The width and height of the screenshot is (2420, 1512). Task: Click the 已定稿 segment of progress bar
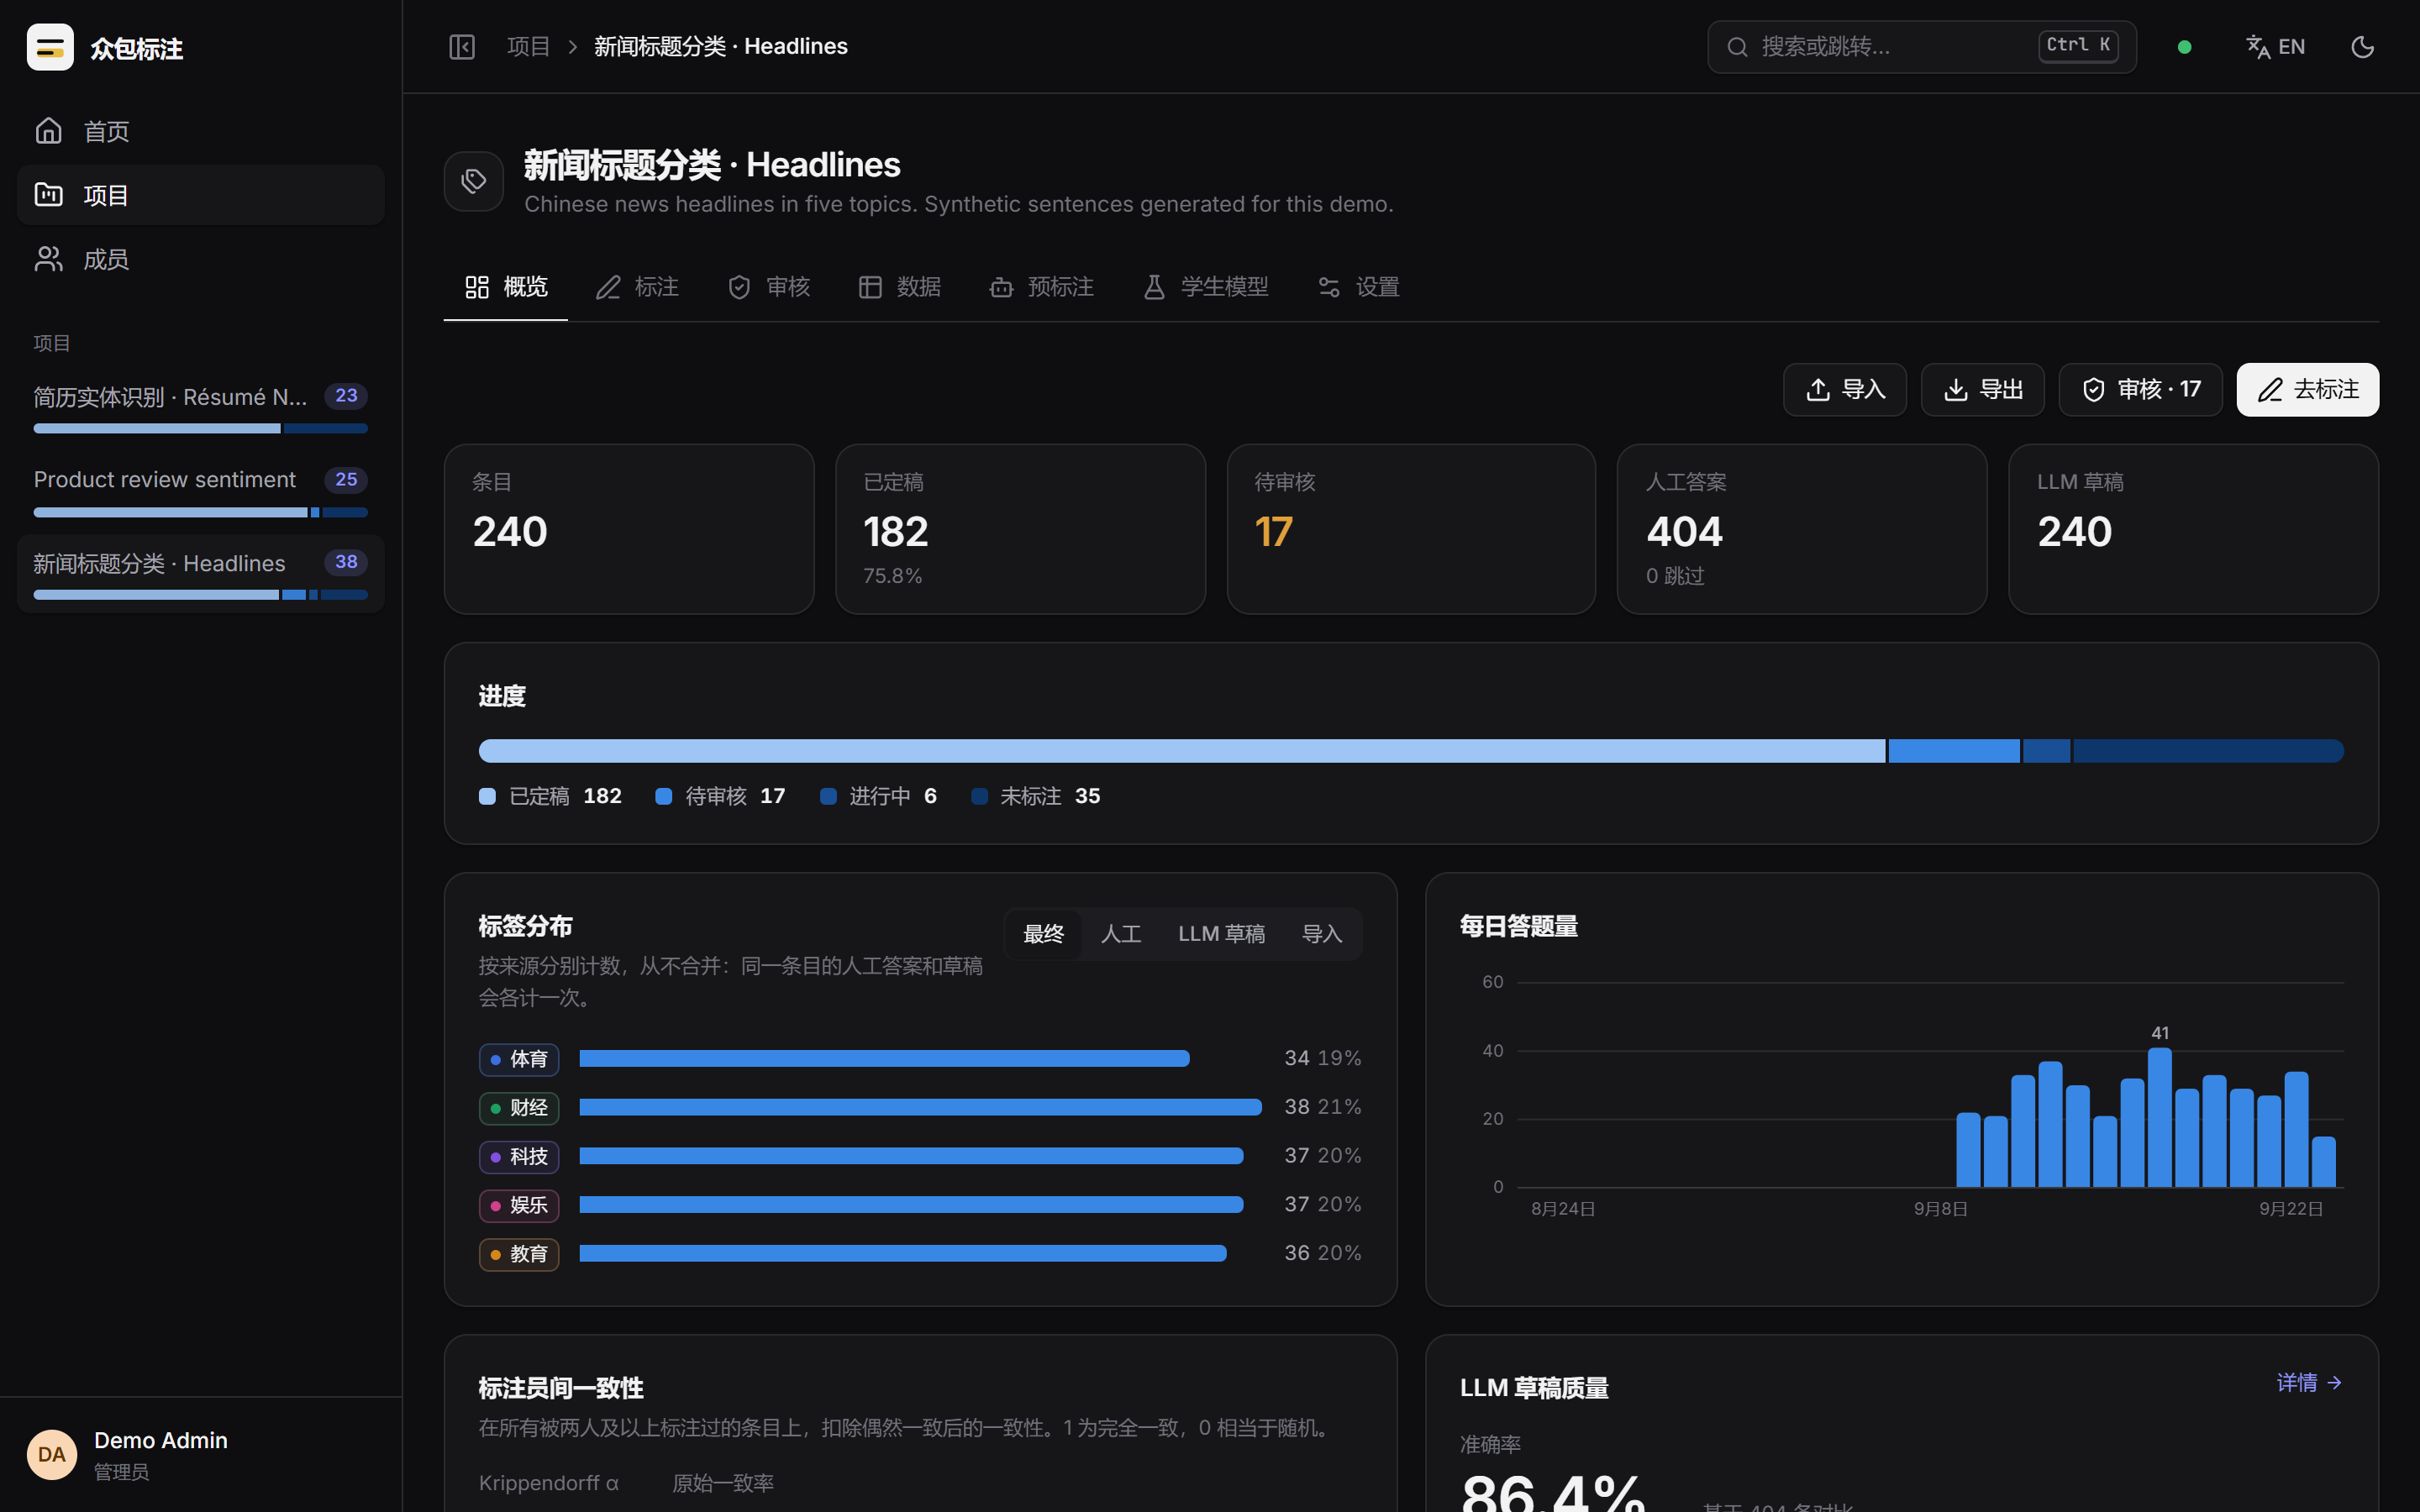(1181, 751)
